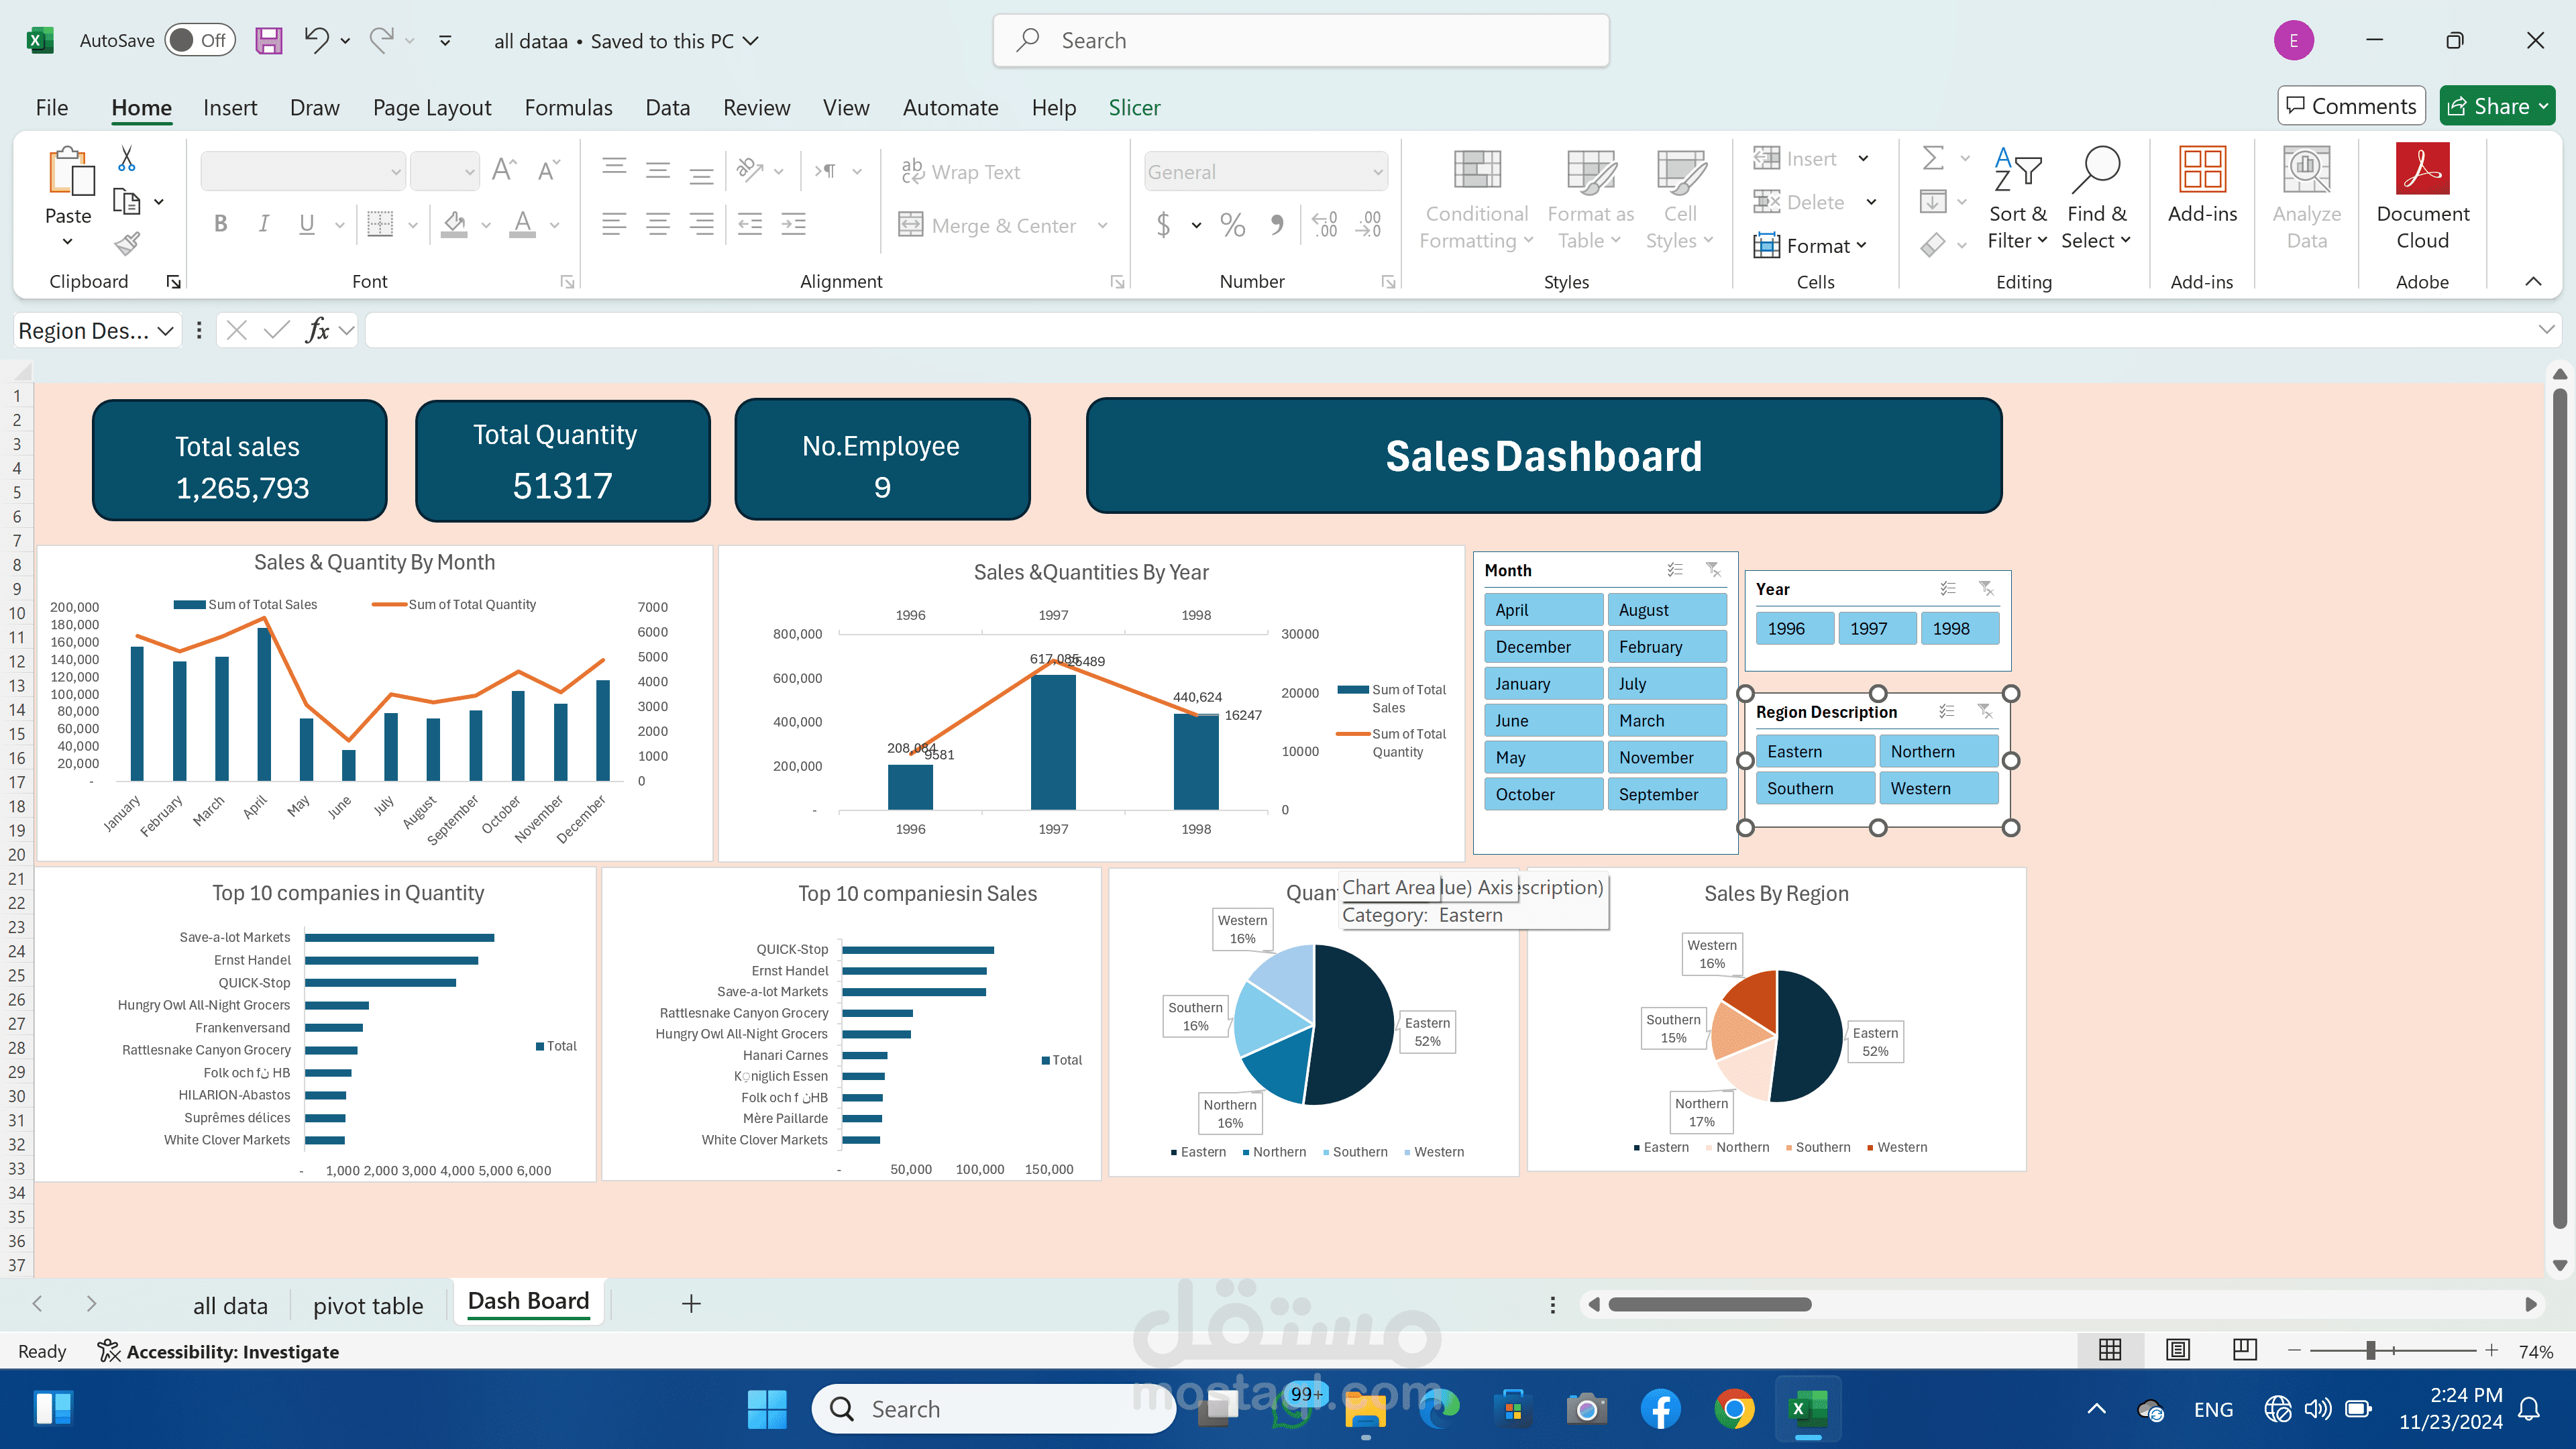Click the Format Painter brush icon
This screenshot has width=2576, height=1449.
pyautogui.click(x=127, y=243)
